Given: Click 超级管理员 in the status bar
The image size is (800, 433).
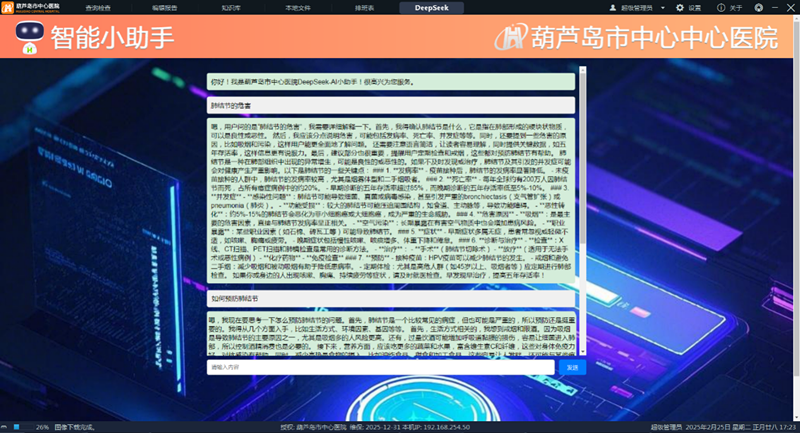Looking at the screenshot, I should (x=666, y=427).
